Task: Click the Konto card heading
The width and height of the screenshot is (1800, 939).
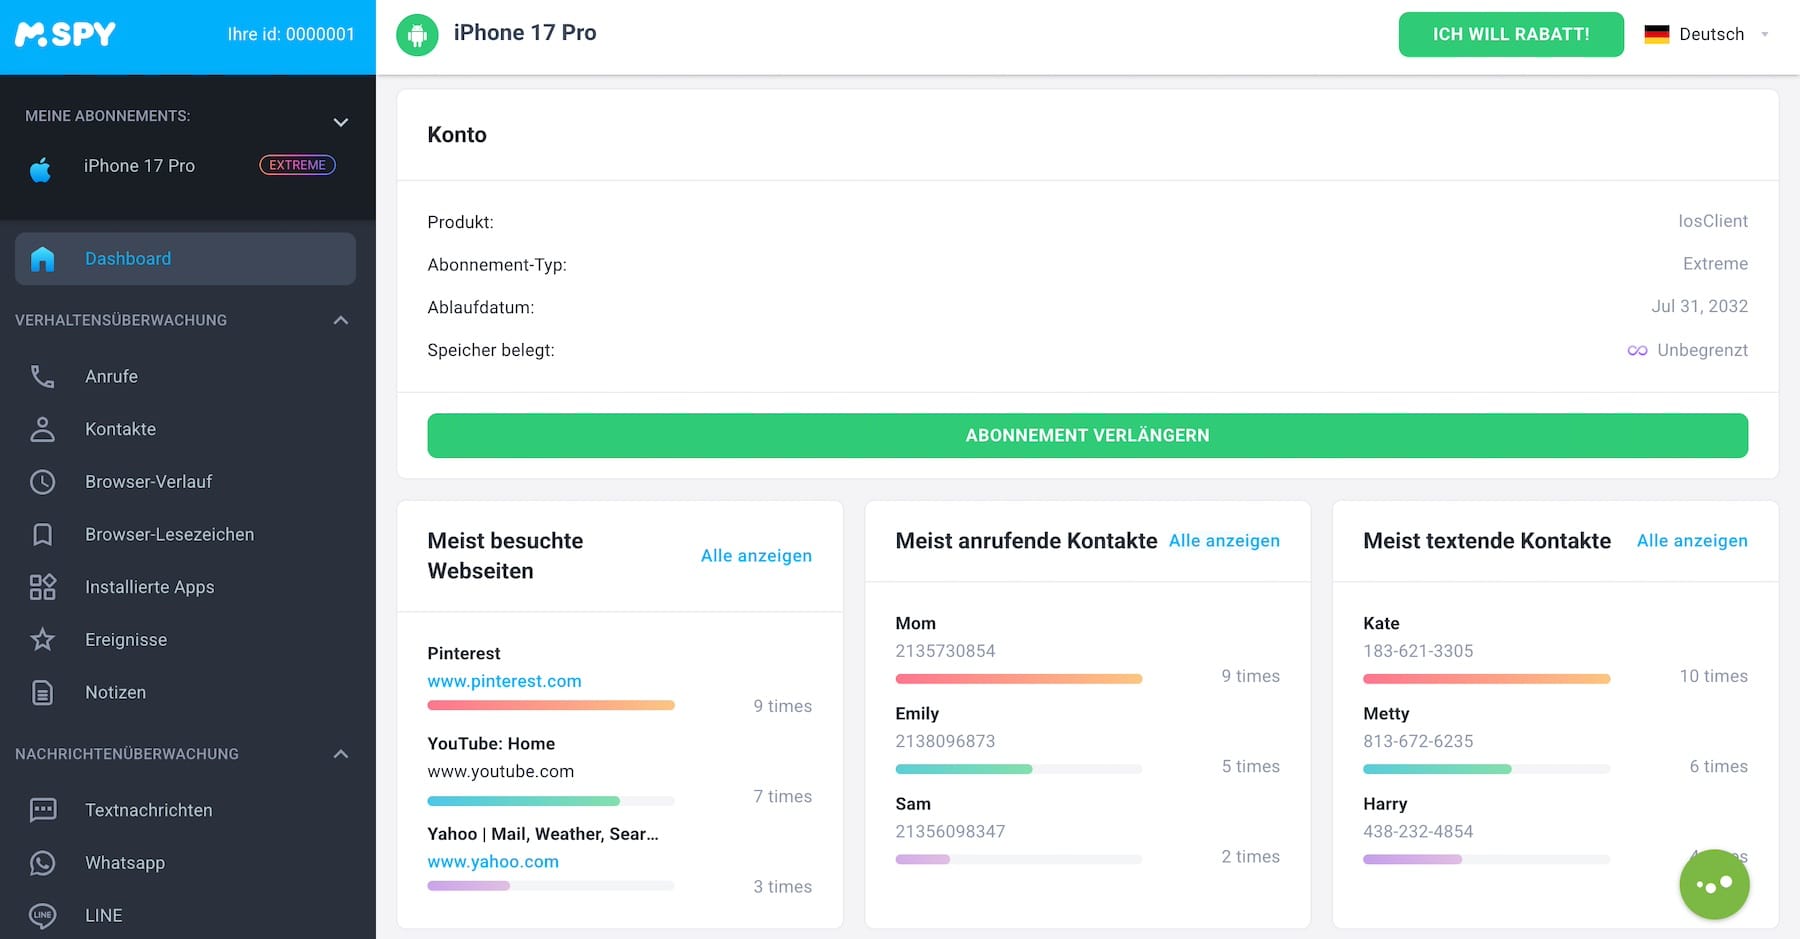Action: (x=457, y=135)
